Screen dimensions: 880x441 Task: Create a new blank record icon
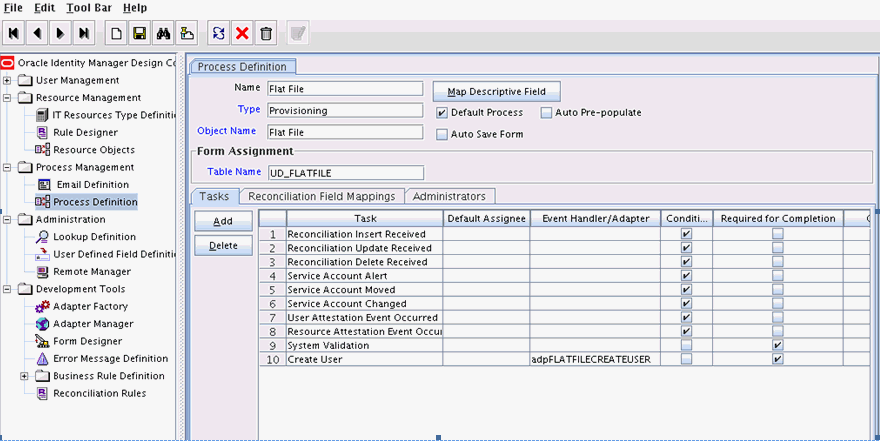click(x=116, y=34)
